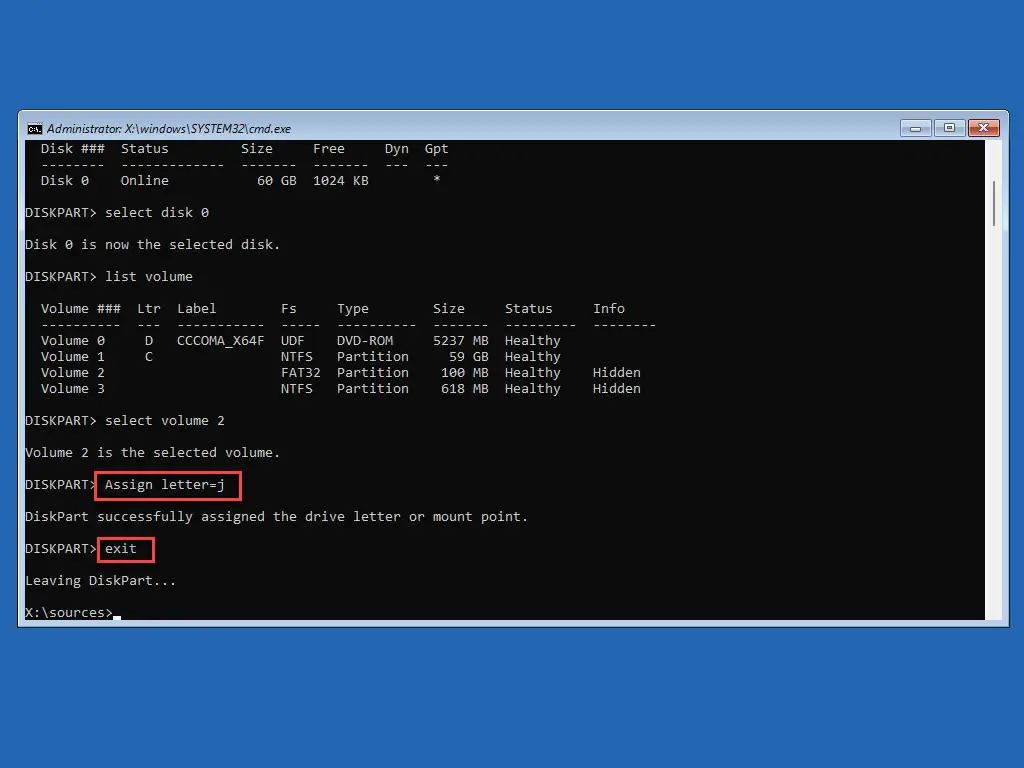Close the command prompt window
Screen dimensions: 1024x768
point(983,128)
